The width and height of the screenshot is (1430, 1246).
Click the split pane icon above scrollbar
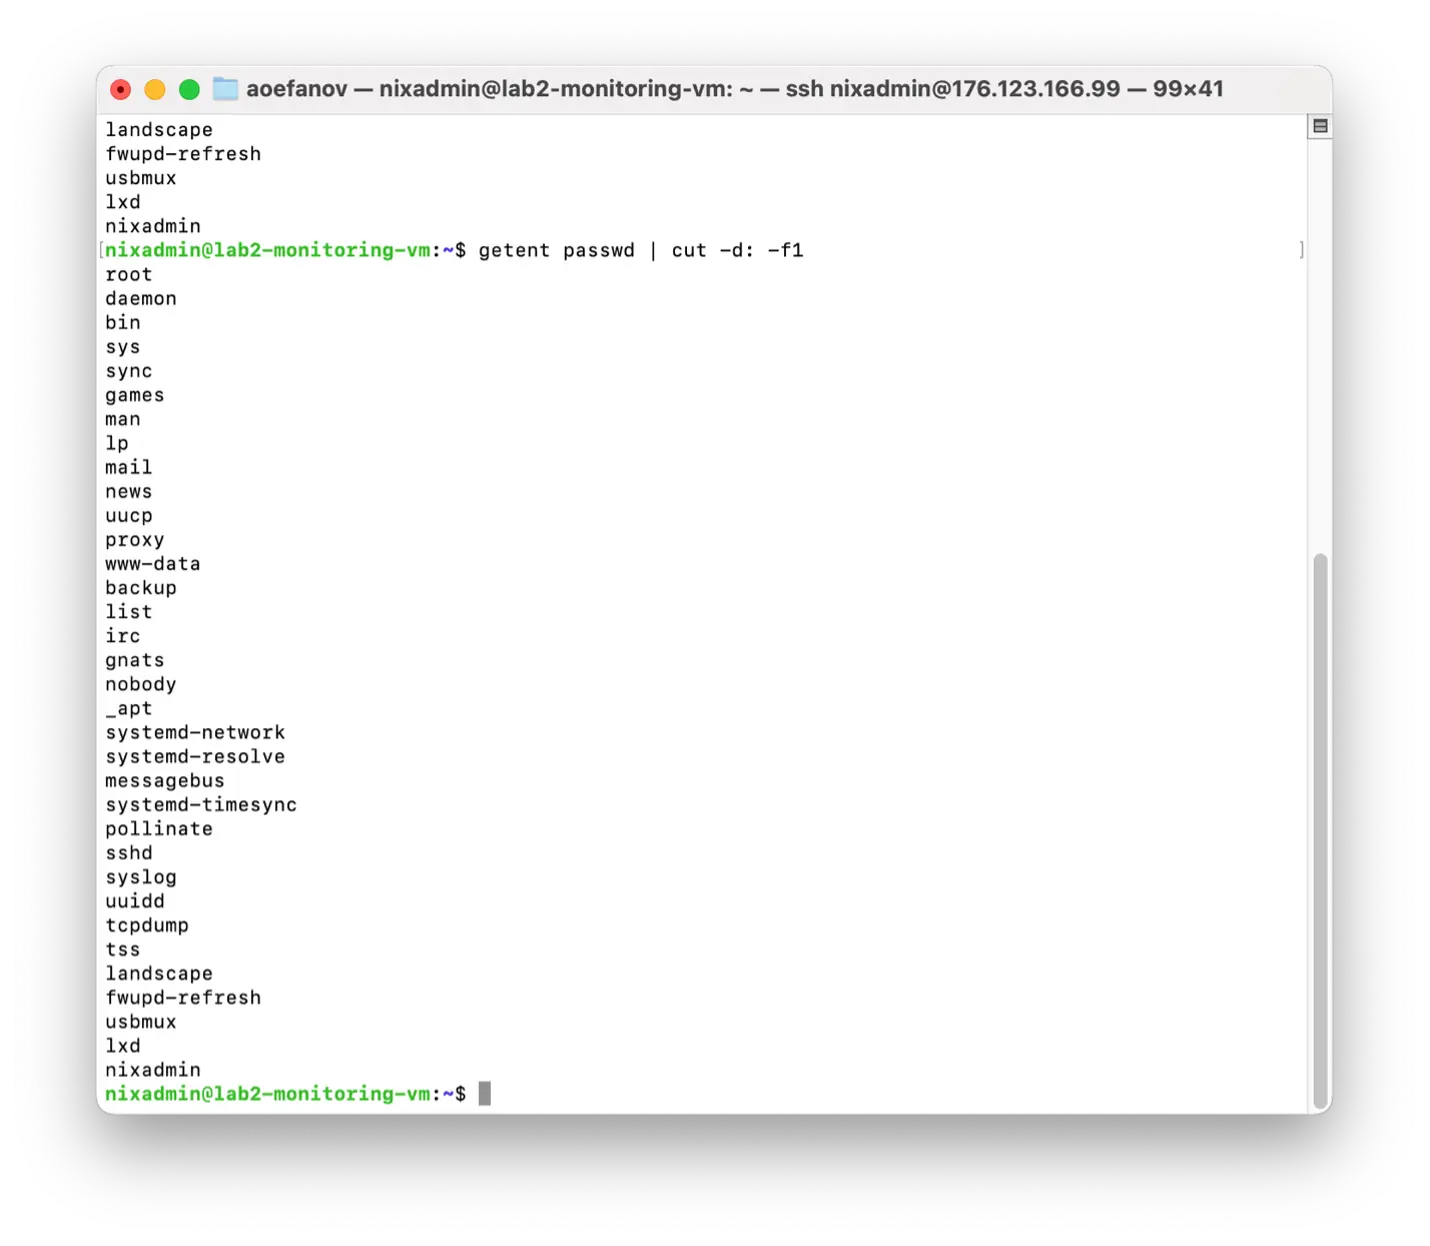pos(1319,126)
